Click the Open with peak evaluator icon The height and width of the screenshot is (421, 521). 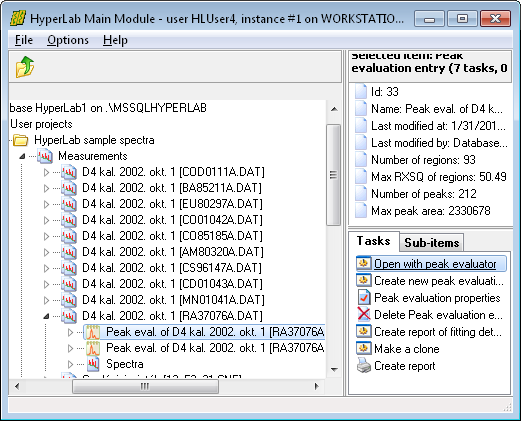pyautogui.click(x=363, y=264)
